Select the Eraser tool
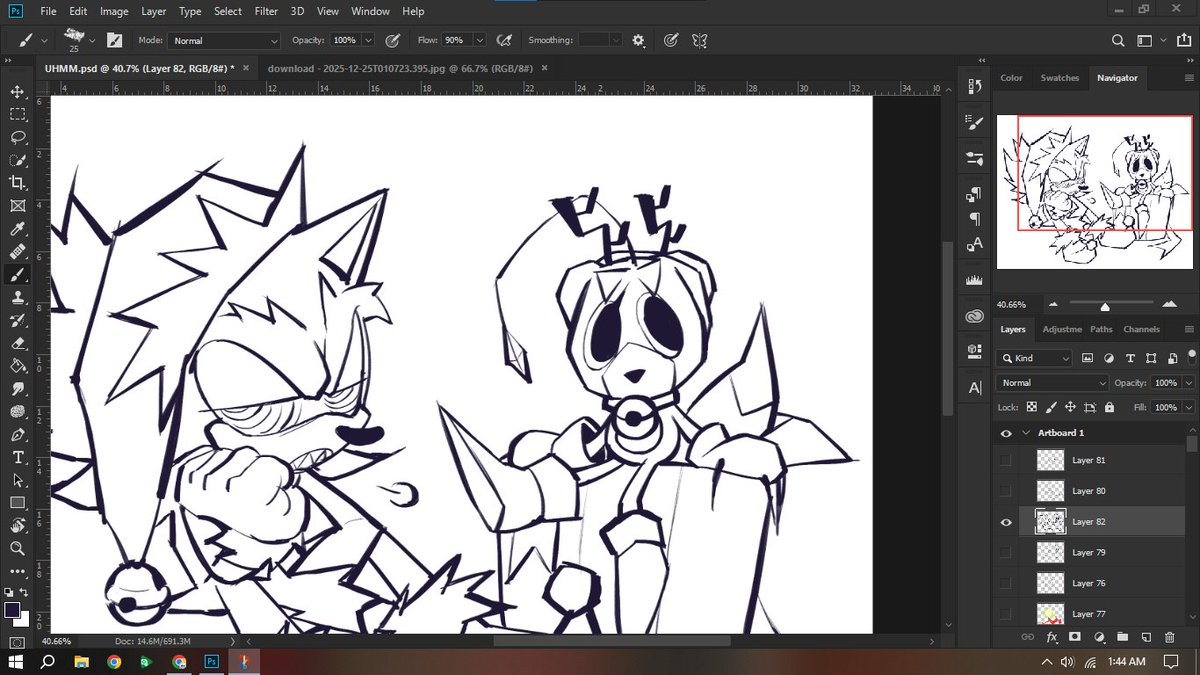Image resolution: width=1200 pixels, height=675 pixels. pyautogui.click(x=17, y=343)
